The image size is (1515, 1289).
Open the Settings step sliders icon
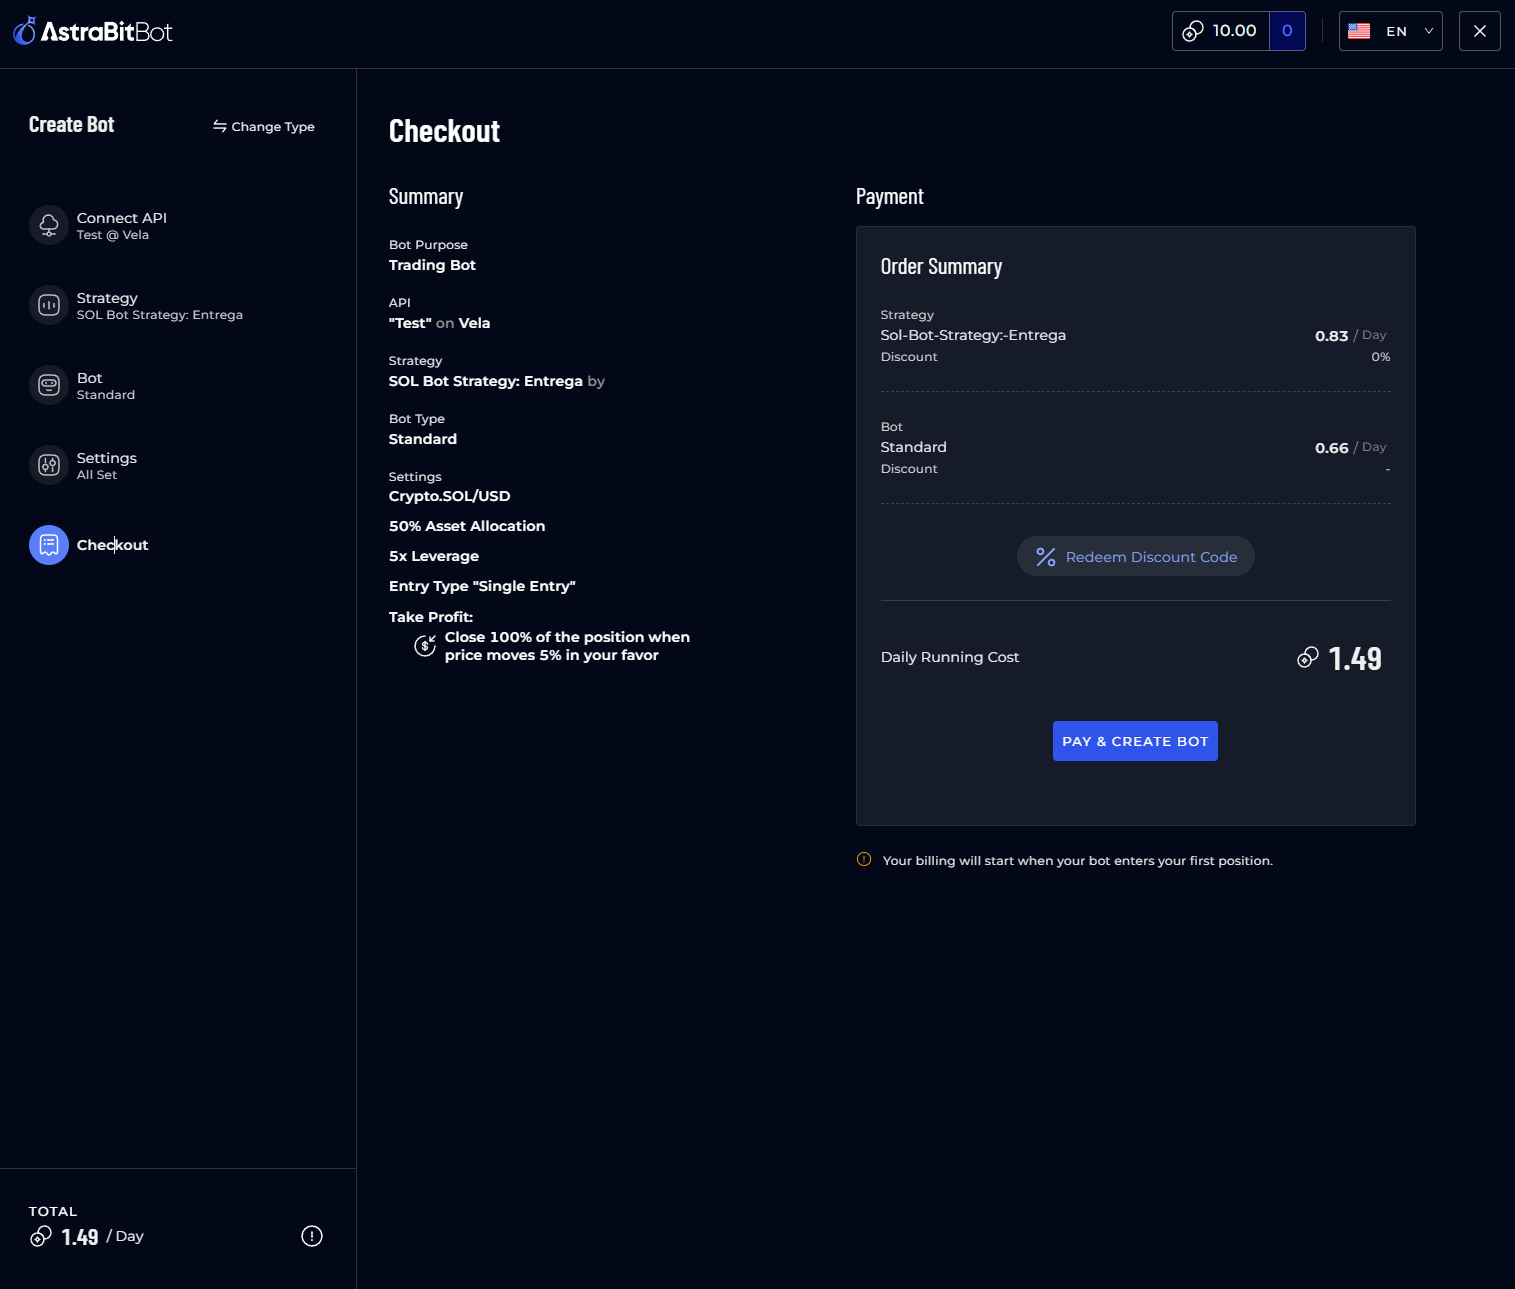pyautogui.click(x=48, y=465)
